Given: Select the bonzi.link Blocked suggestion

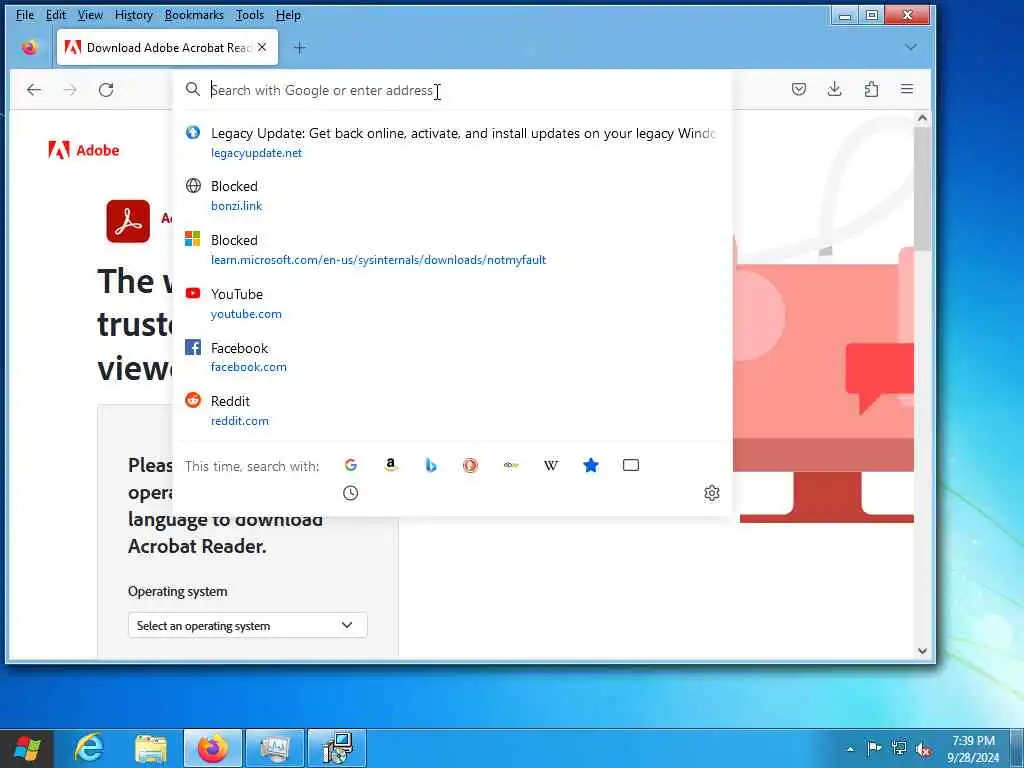Looking at the screenshot, I should pyautogui.click(x=452, y=196).
